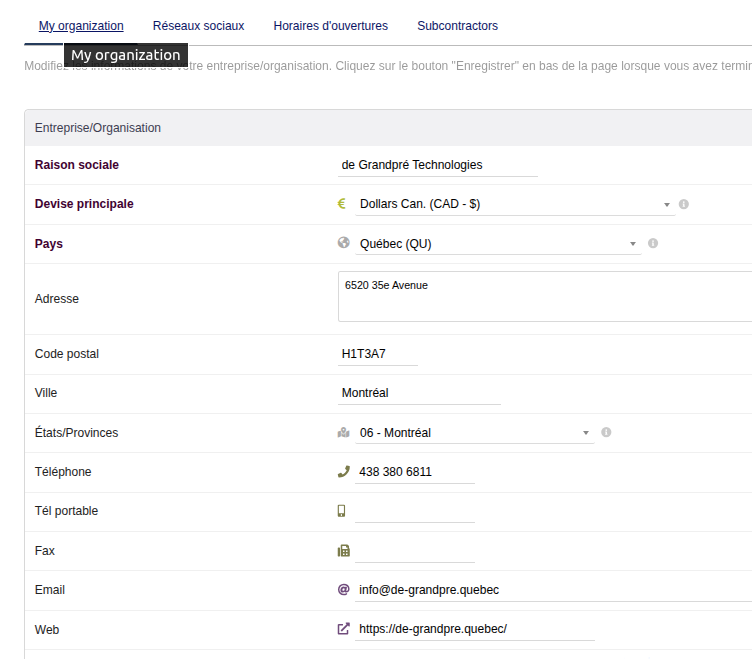Click the fax machine icon
The height and width of the screenshot is (659, 752).
[x=343, y=550]
